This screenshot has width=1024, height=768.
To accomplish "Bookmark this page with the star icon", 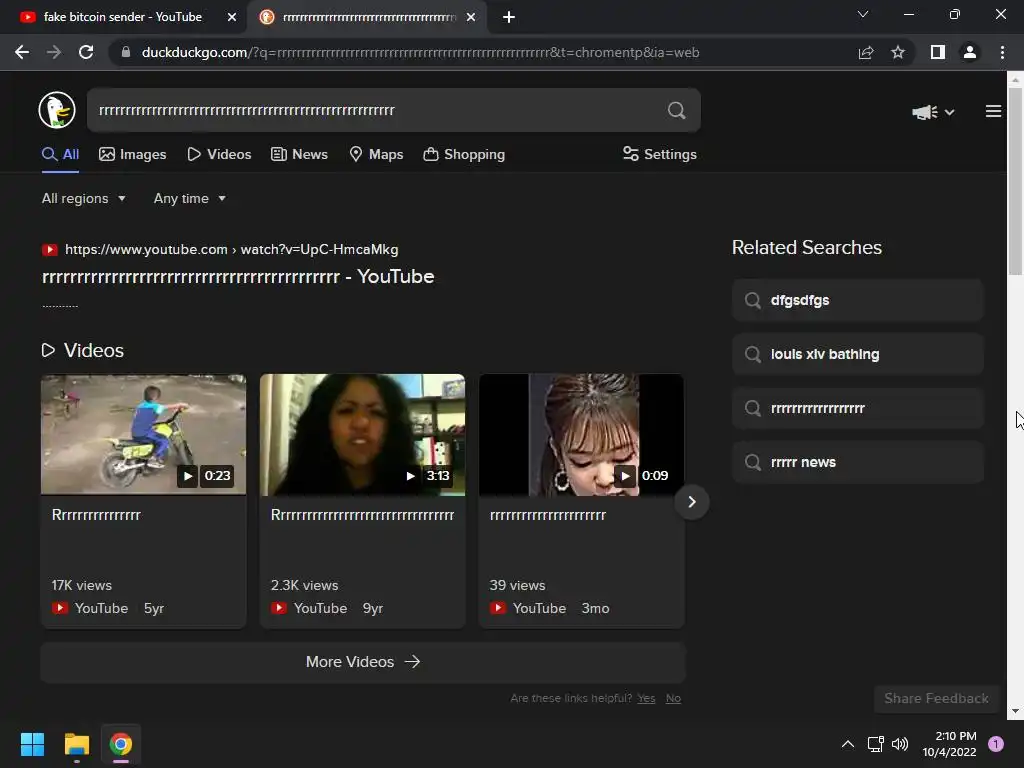I will click(898, 52).
